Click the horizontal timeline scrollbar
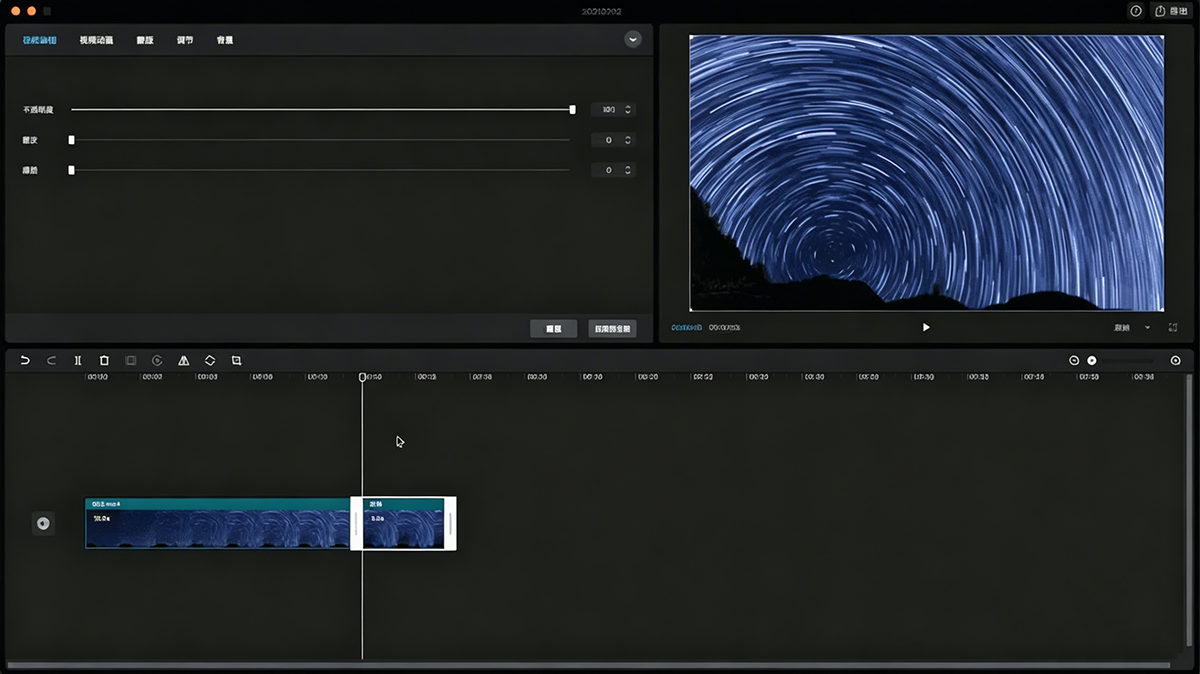1200x674 pixels. click(x=588, y=665)
